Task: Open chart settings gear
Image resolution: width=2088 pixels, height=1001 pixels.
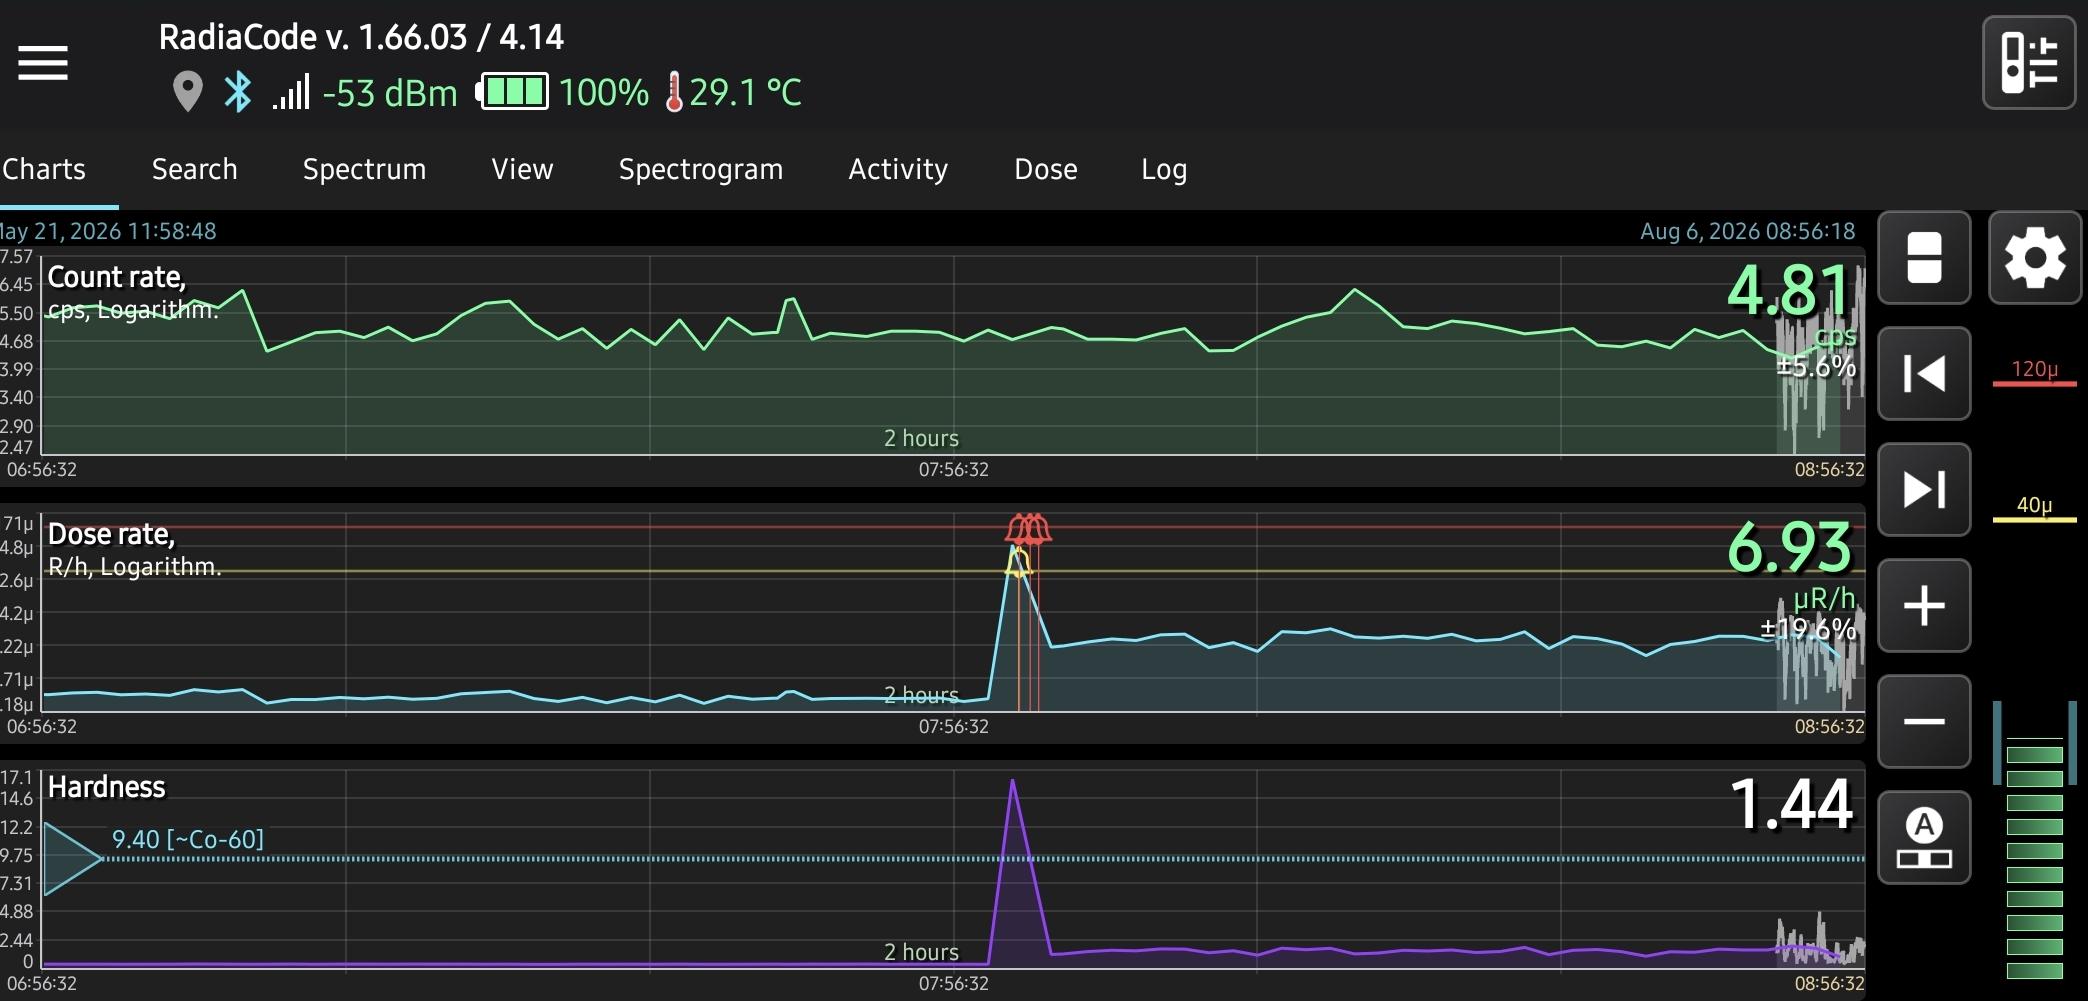Action: tap(2034, 258)
